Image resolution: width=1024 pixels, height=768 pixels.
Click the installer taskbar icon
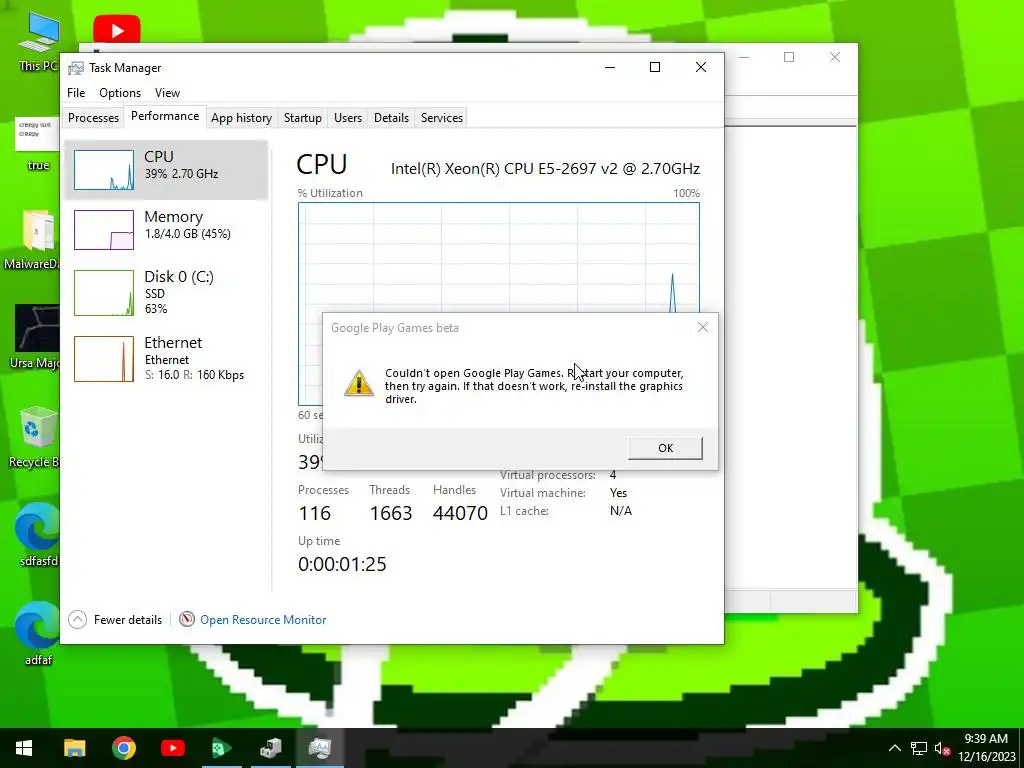(270, 748)
